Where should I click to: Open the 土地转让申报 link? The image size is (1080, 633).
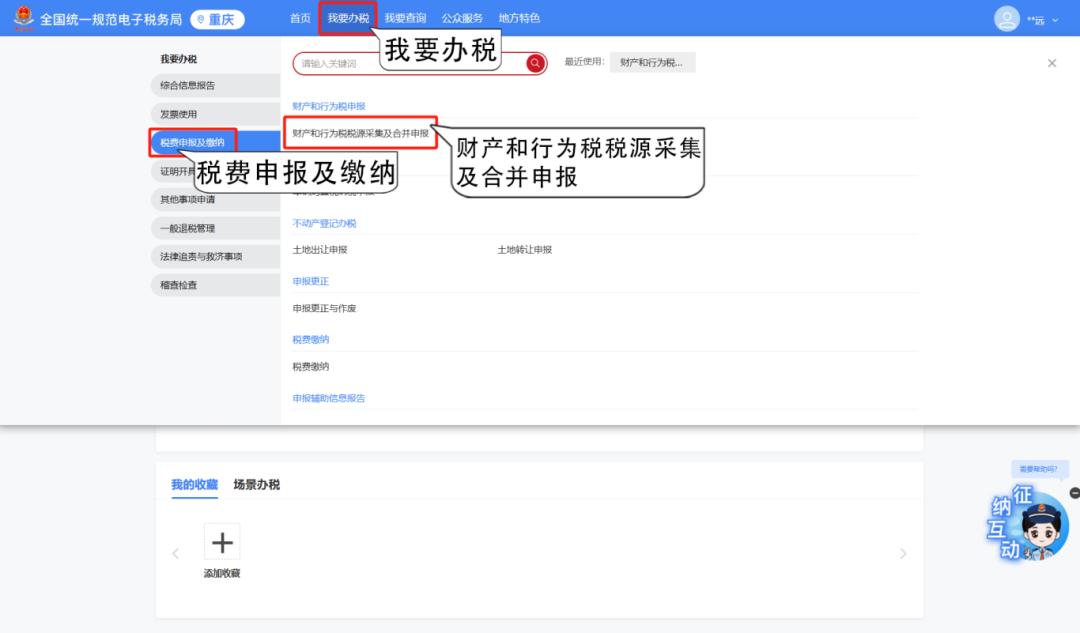click(x=525, y=249)
